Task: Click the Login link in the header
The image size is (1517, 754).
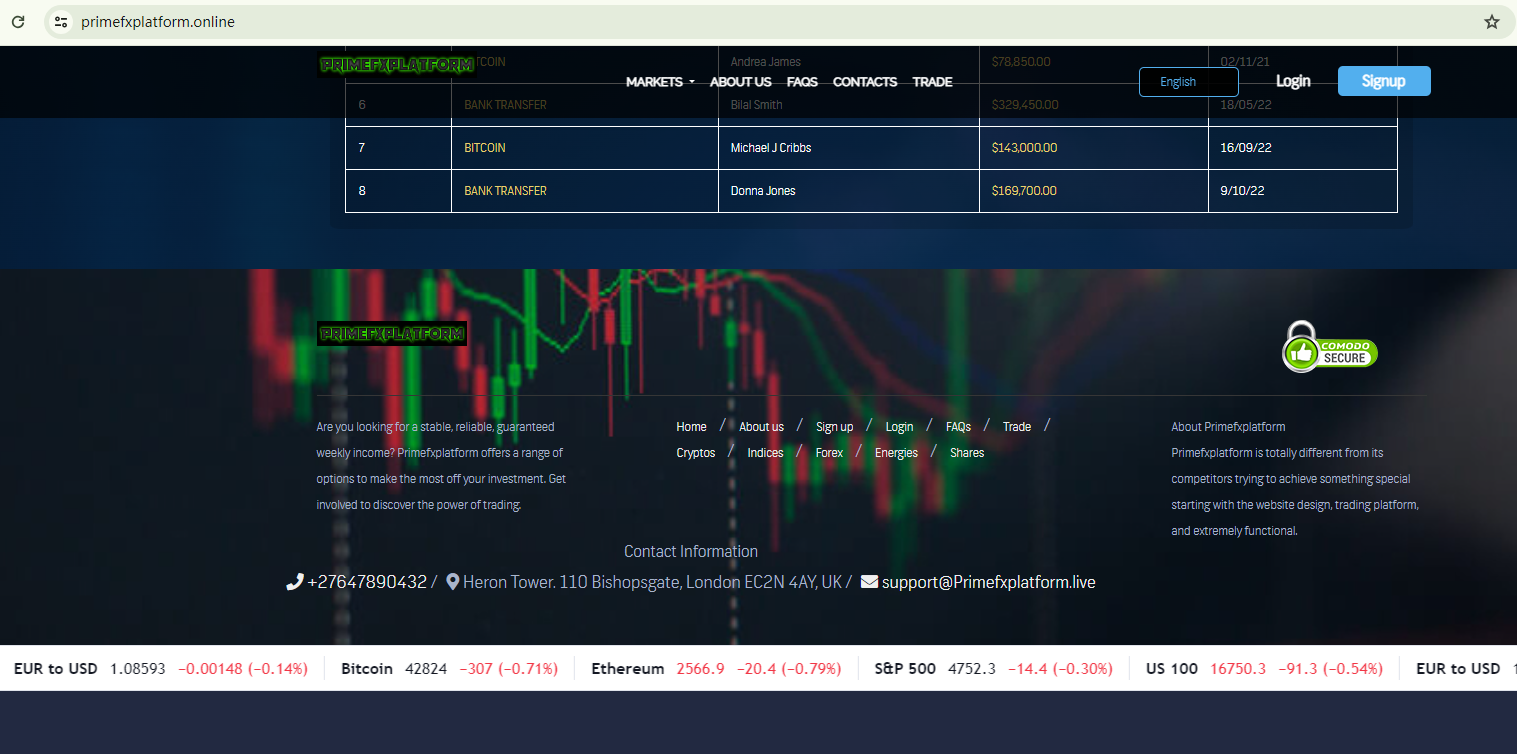Action: [1293, 81]
